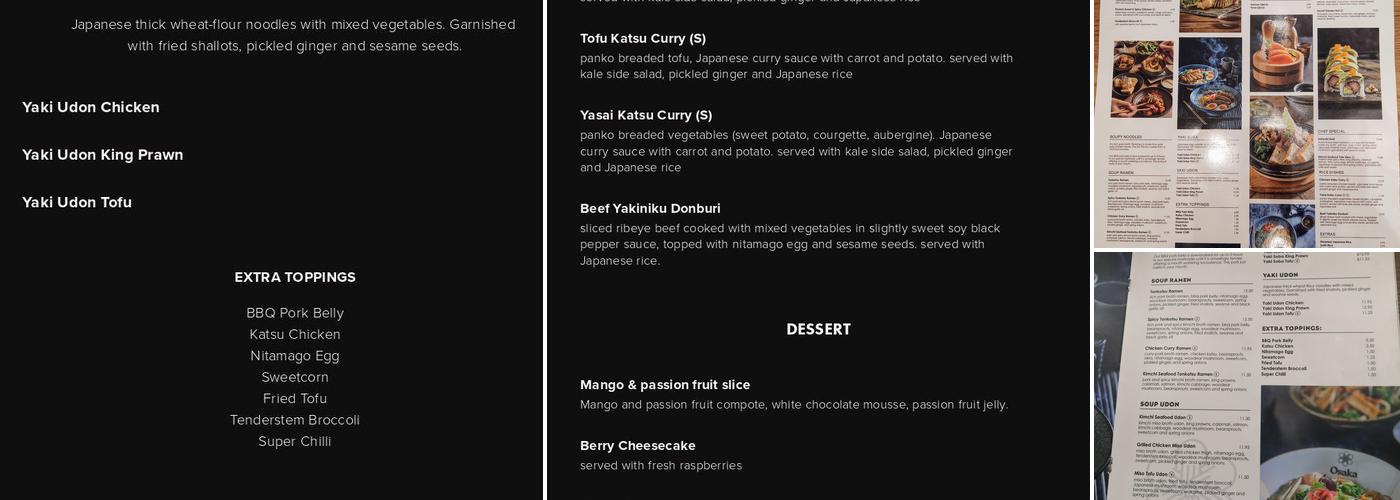The image size is (1400, 500).
Task: Select the Super Chilli topping
Action: tap(295, 441)
